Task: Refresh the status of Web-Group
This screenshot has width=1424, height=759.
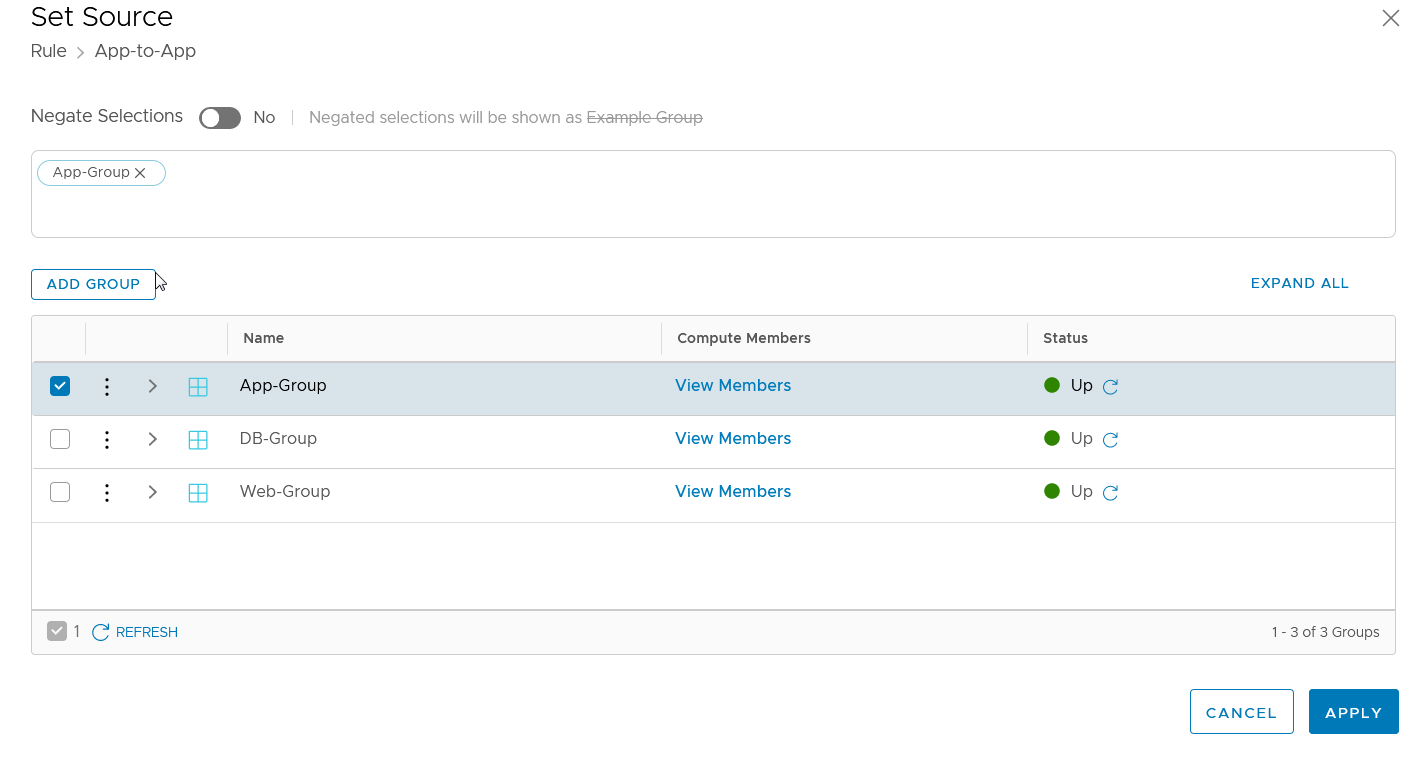Action: coord(1110,493)
